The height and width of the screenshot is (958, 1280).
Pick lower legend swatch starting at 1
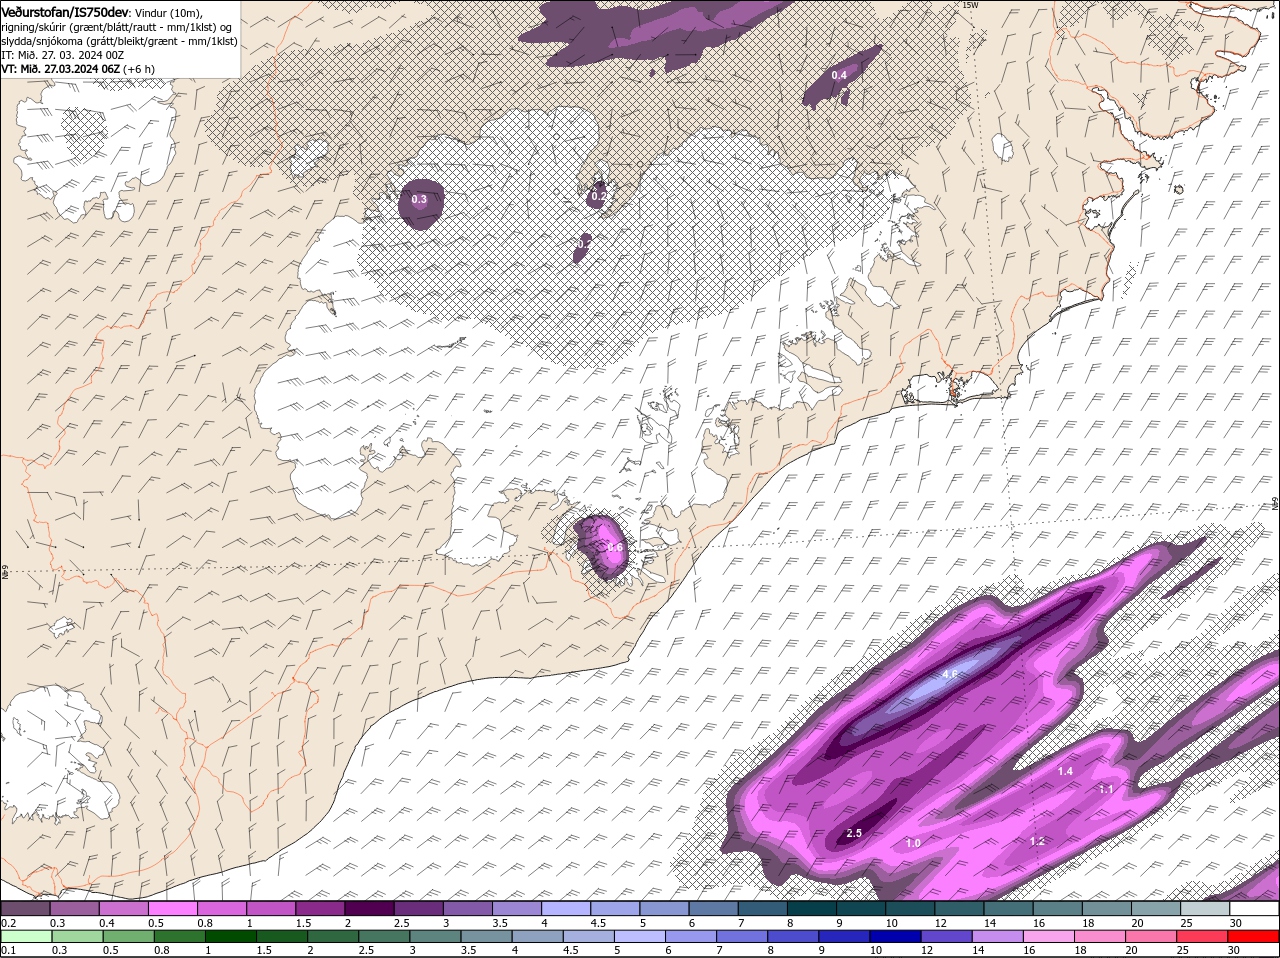(x=231, y=936)
